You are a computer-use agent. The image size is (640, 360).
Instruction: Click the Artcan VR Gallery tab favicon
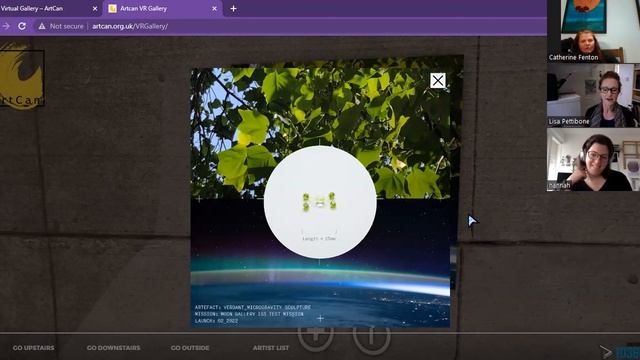click(x=112, y=9)
